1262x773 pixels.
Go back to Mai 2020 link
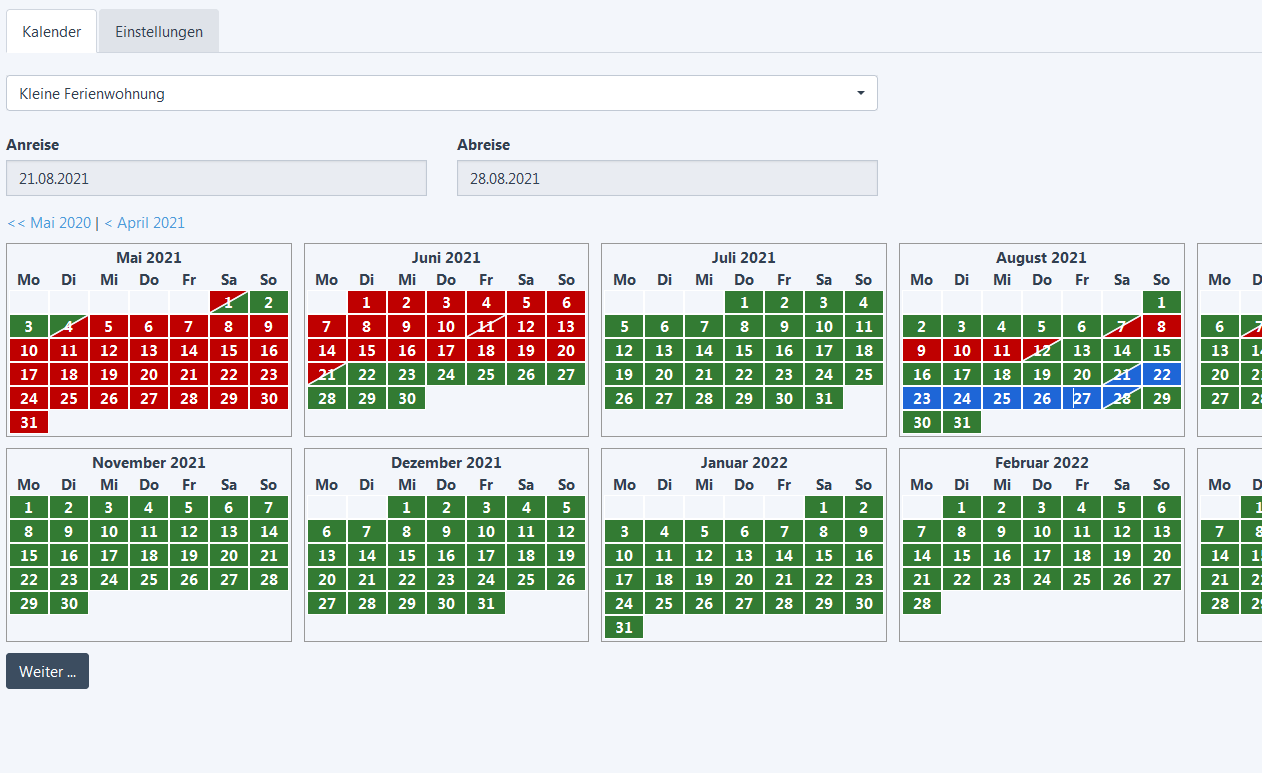point(49,223)
